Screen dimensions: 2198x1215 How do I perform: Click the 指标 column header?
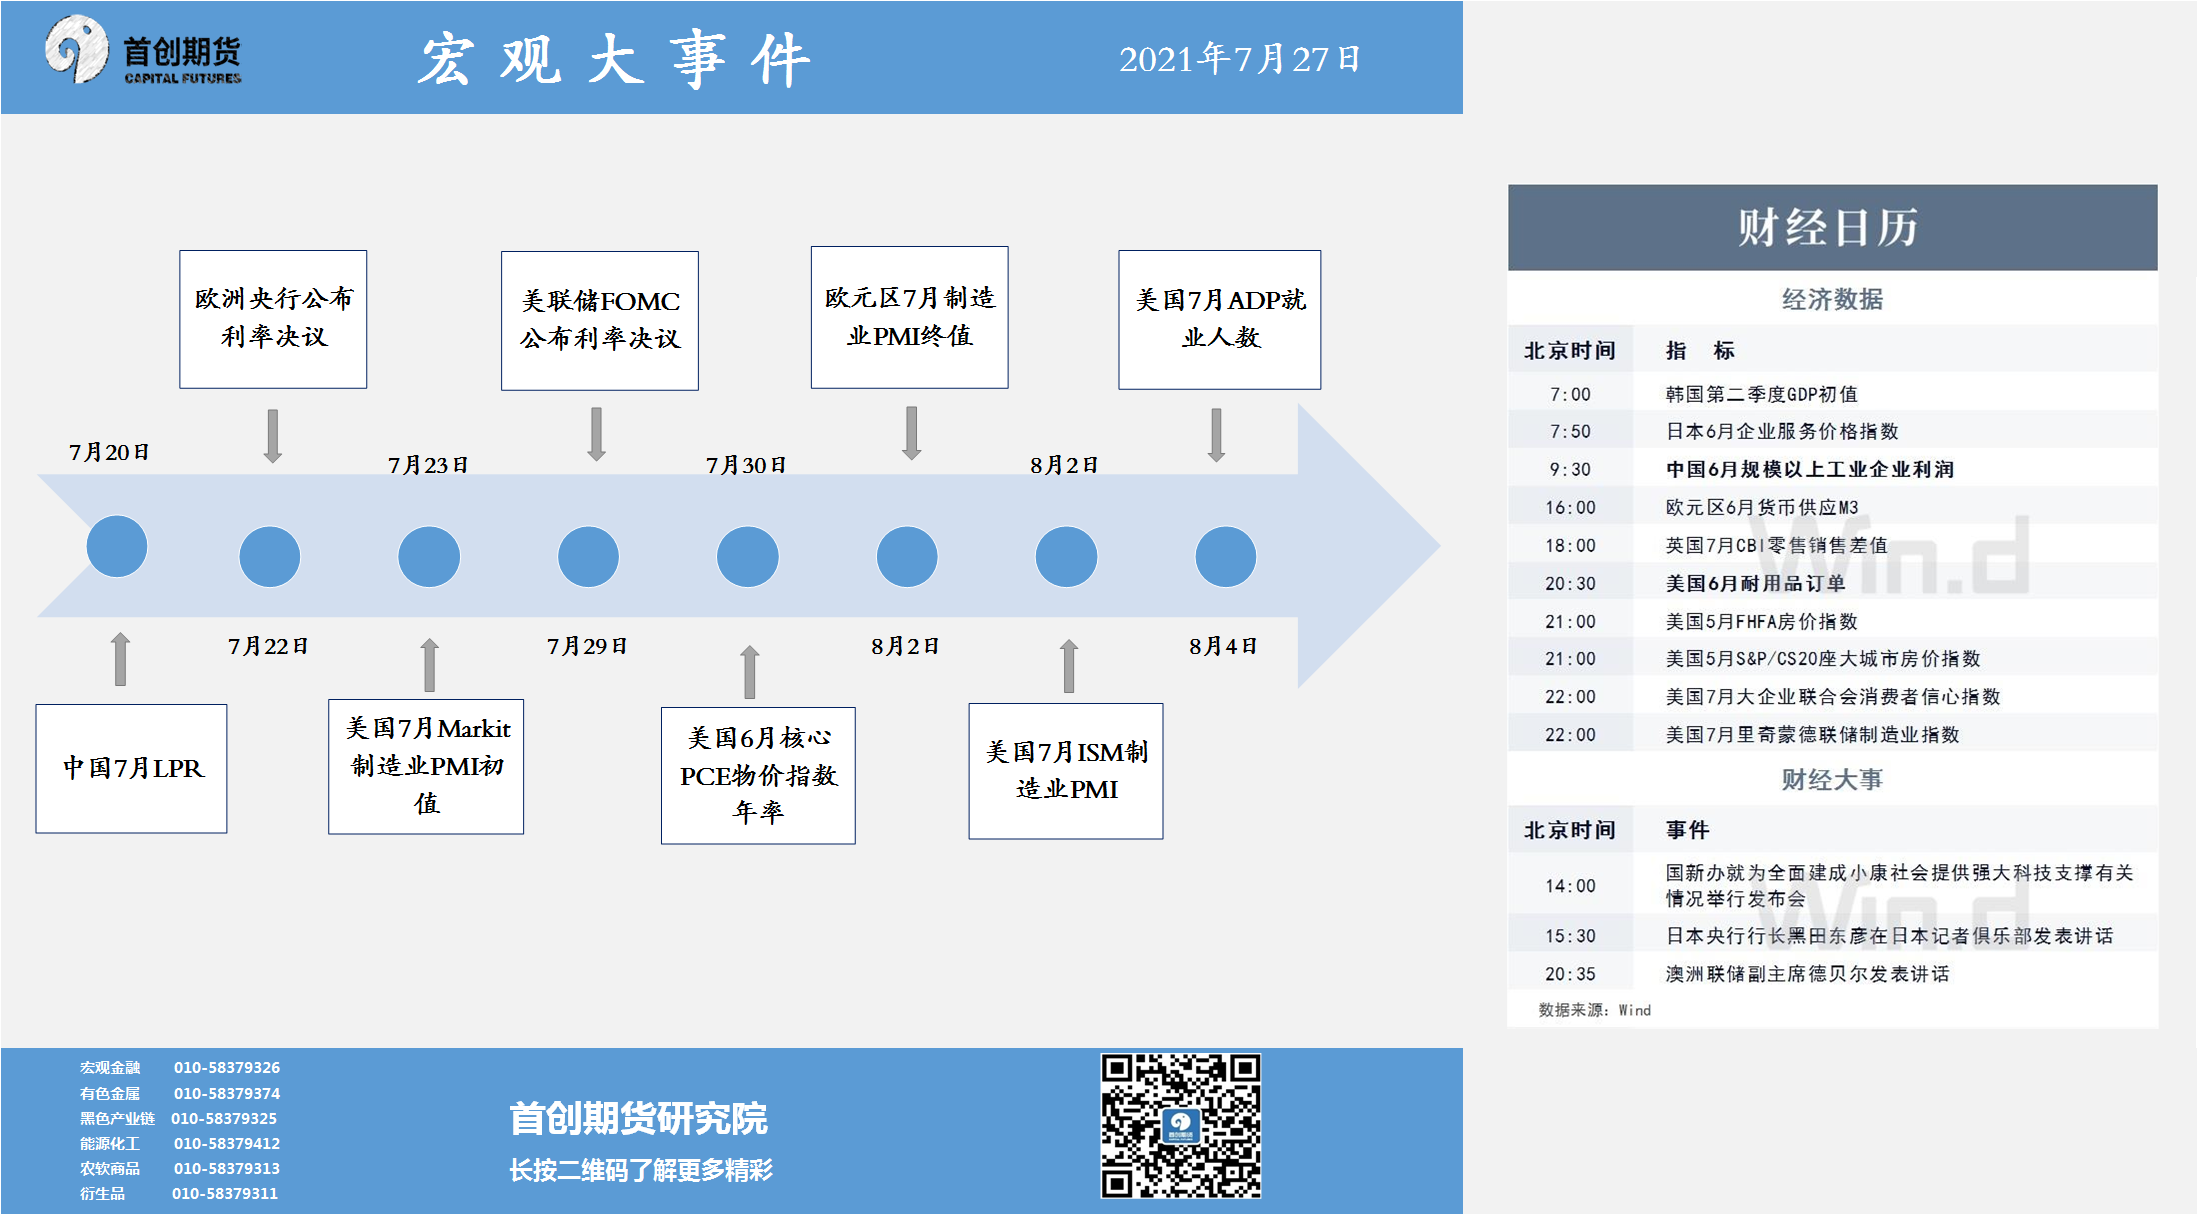pyautogui.click(x=1700, y=350)
